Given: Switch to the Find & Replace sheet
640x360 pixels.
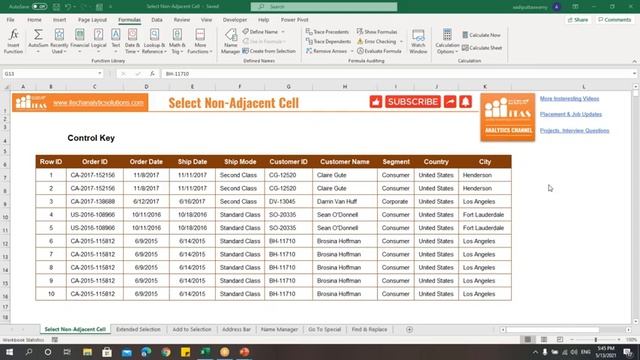Looking at the screenshot, I should point(369,329).
